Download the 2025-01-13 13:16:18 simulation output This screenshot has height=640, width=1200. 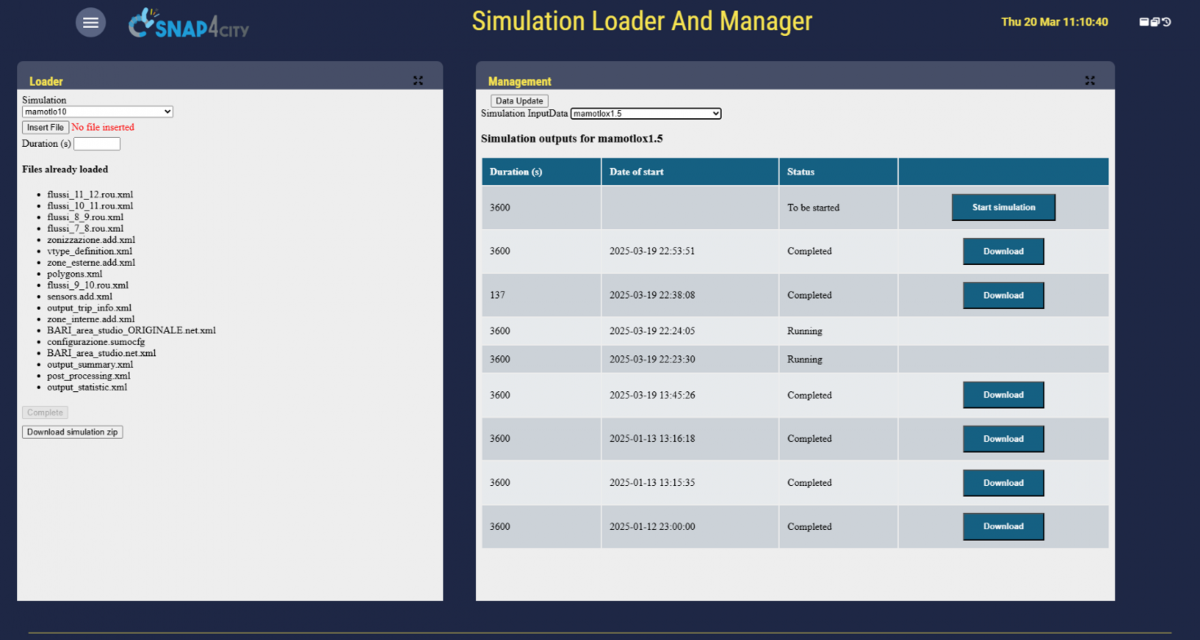(1003, 439)
